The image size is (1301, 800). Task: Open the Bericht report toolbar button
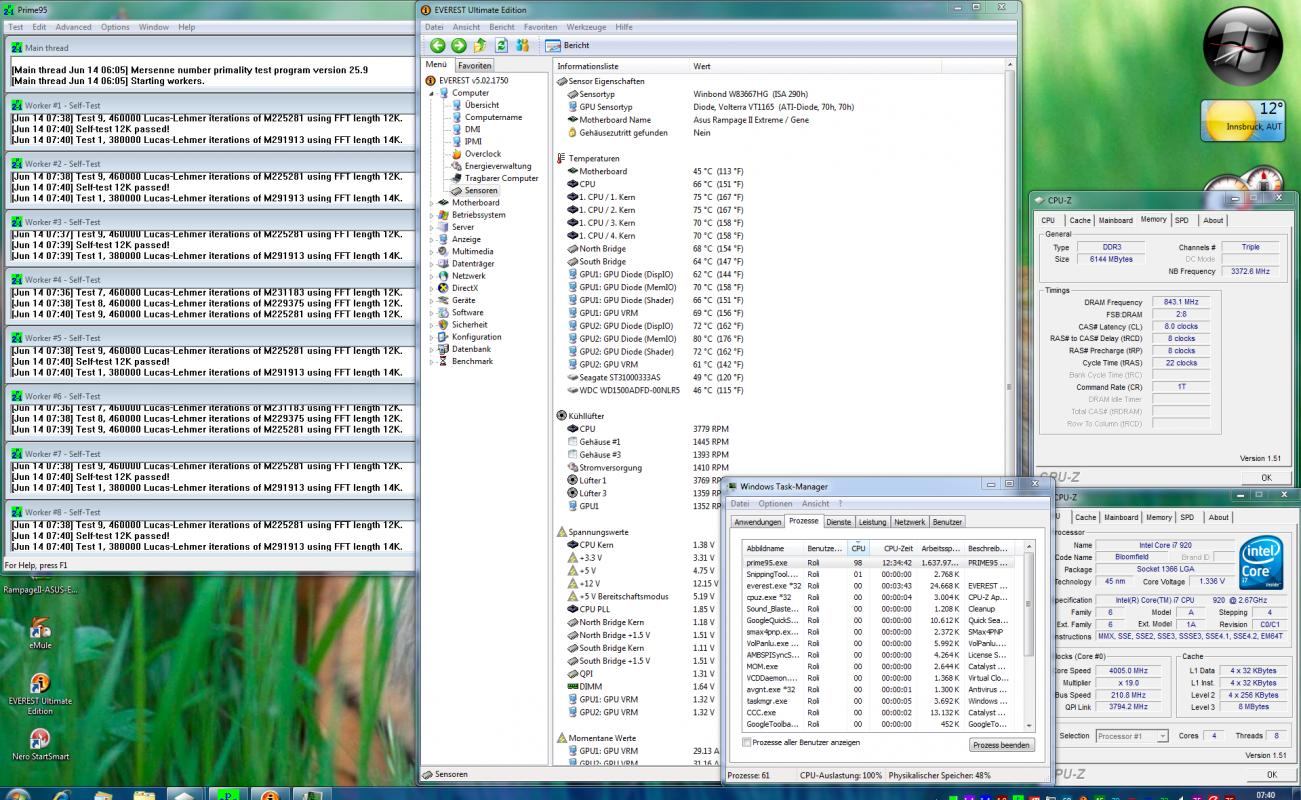tap(567, 45)
